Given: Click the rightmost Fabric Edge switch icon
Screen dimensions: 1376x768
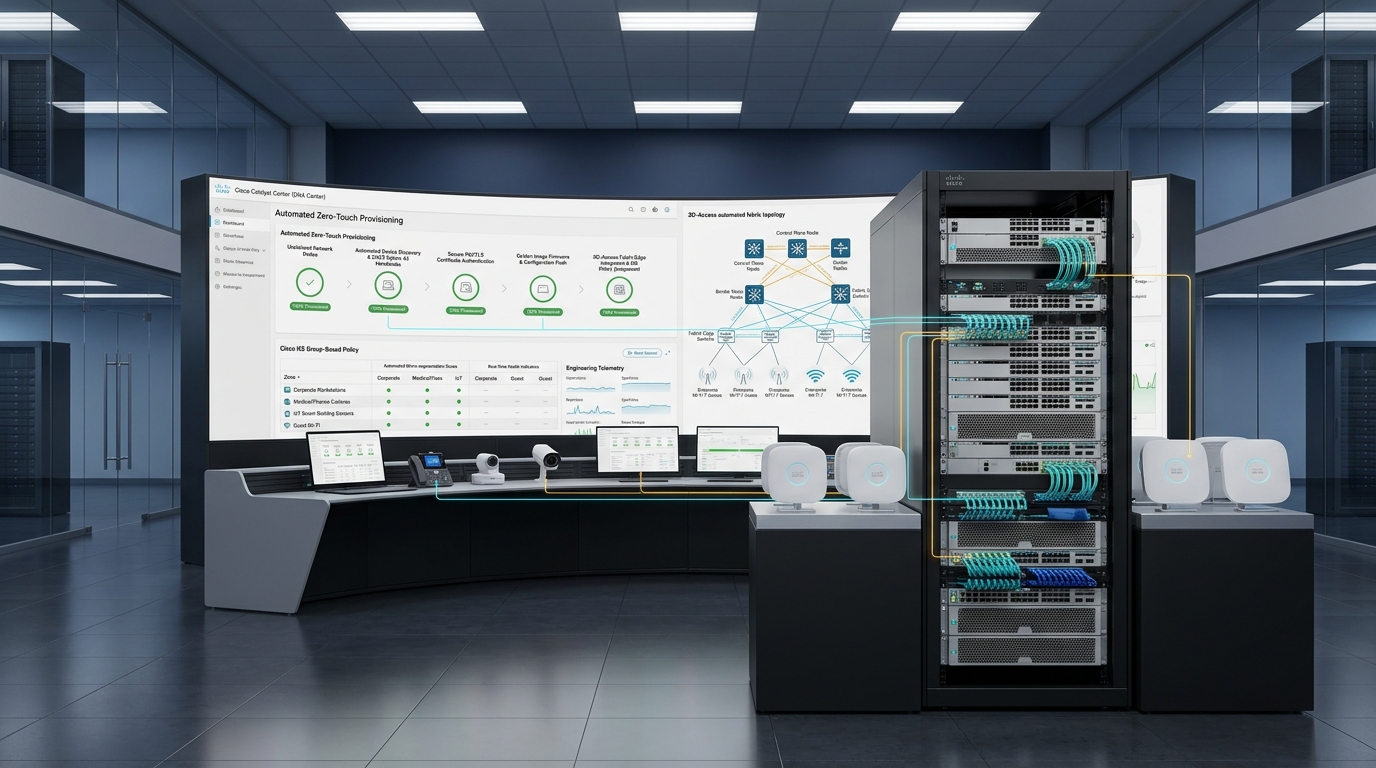Looking at the screenshot, I should [x=865, y=336].
